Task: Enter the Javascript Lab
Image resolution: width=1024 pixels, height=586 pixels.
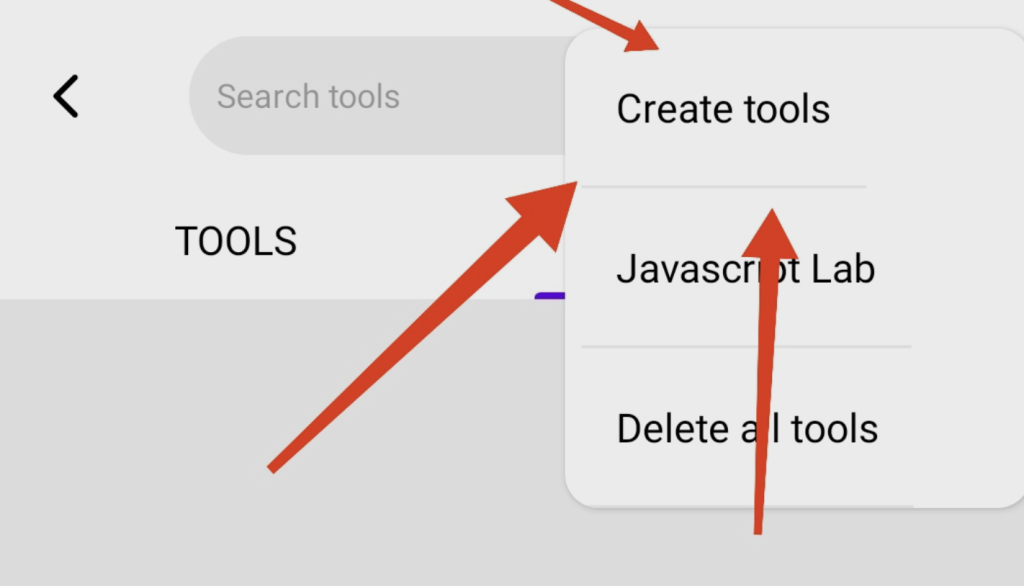Action: click(745, 269)
